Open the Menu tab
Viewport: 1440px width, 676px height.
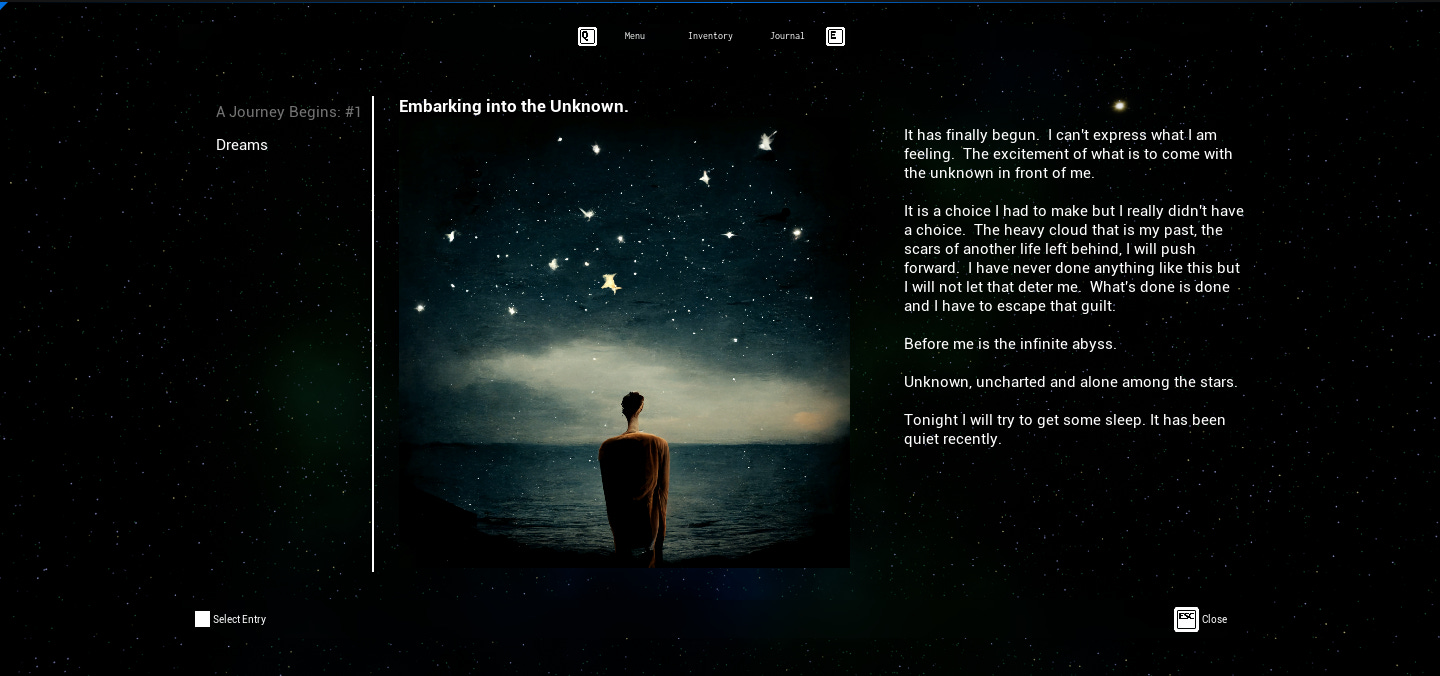pyautogui.click(x=635, y=36)
